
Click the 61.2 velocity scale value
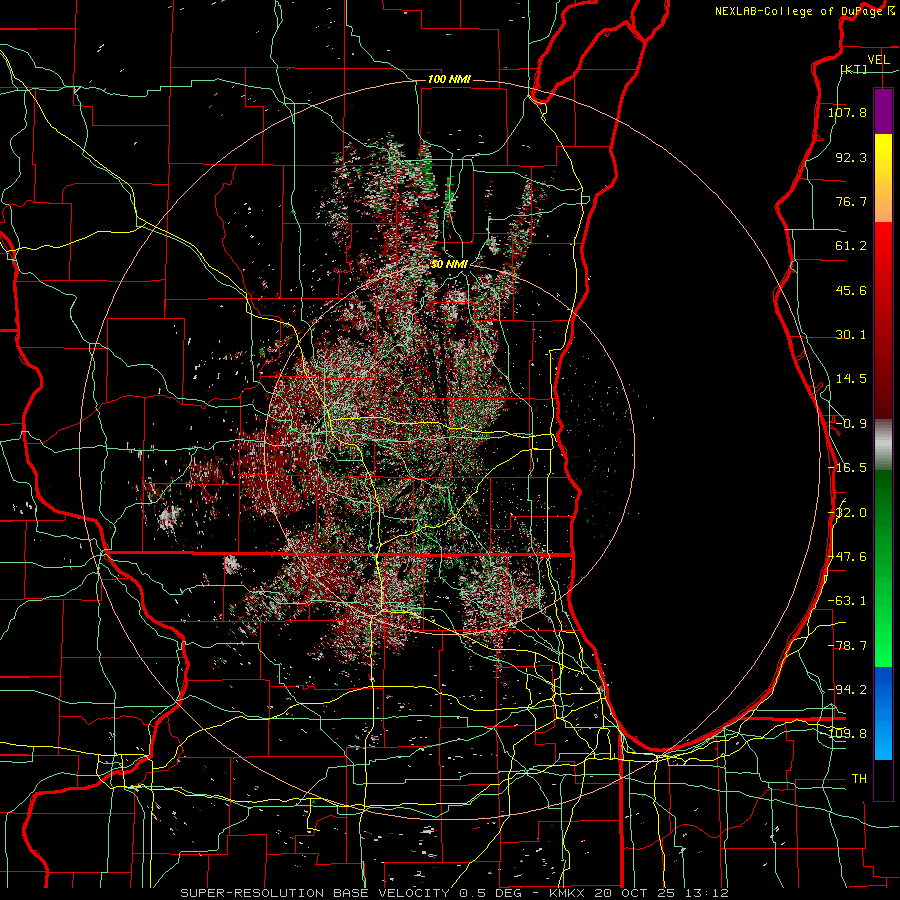coord(851,246)
